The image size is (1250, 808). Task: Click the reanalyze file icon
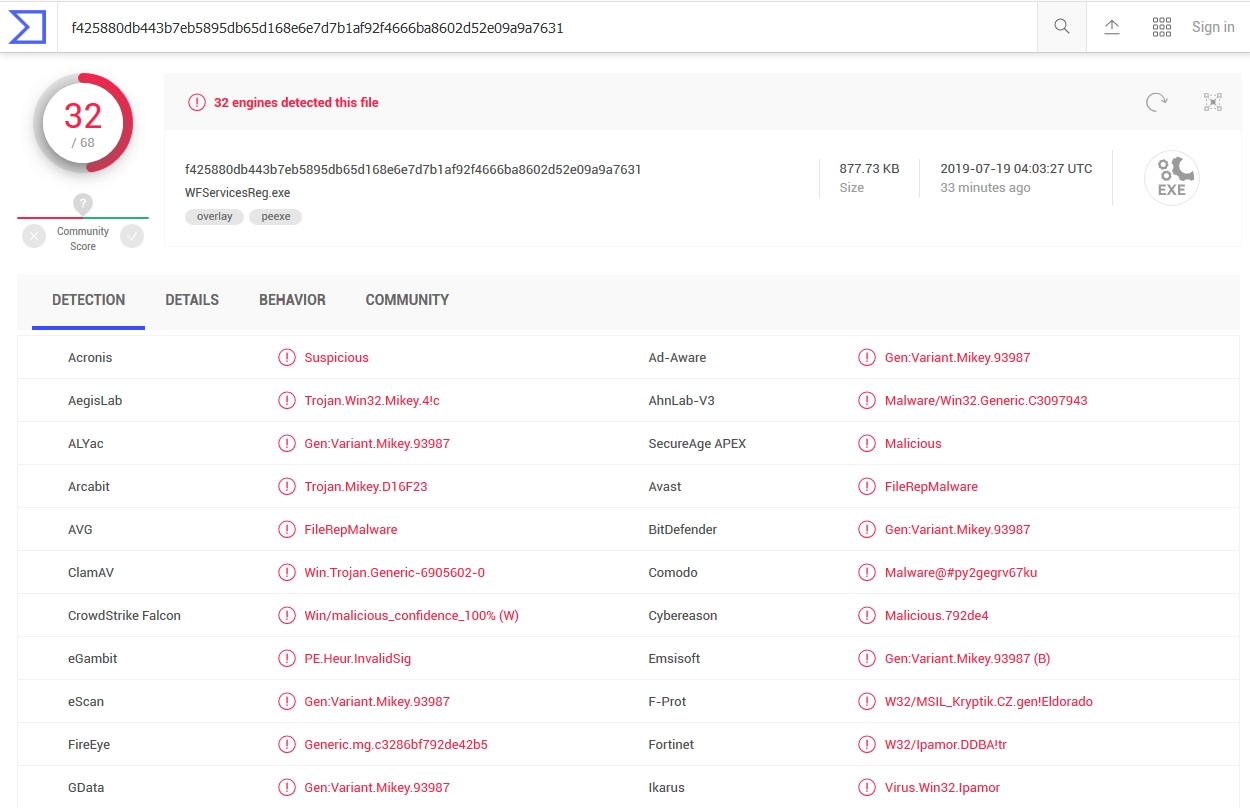click(1156, 101)
